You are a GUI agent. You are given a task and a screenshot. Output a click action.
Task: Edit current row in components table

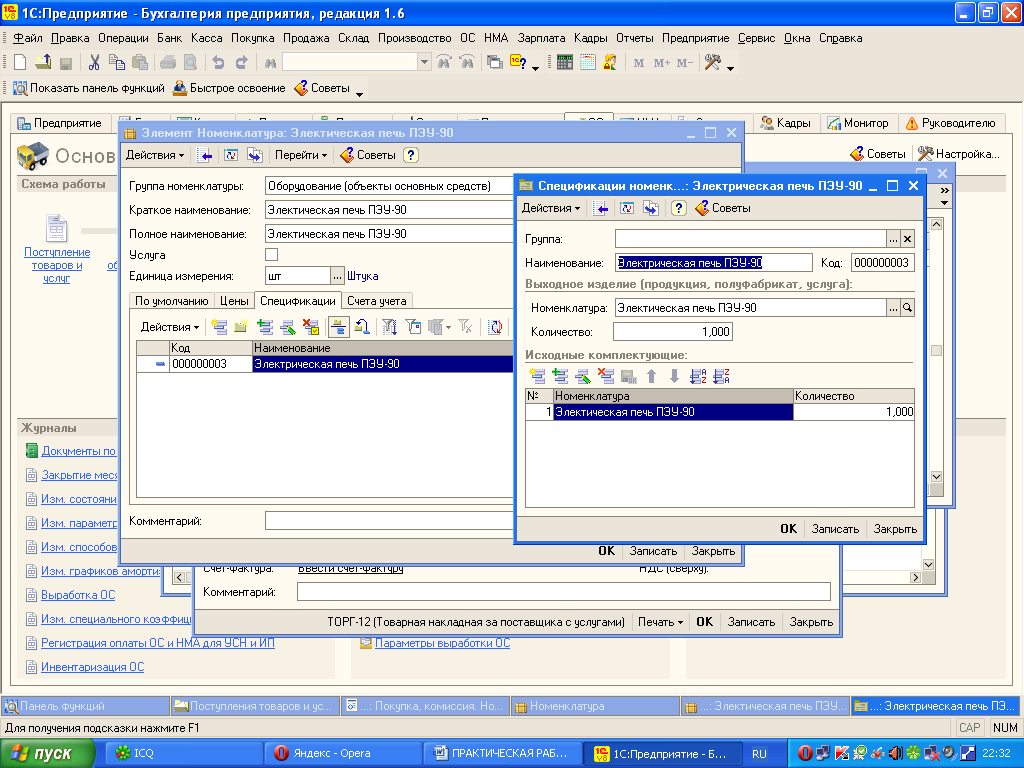pyautogui.click(x=583, y=376)
